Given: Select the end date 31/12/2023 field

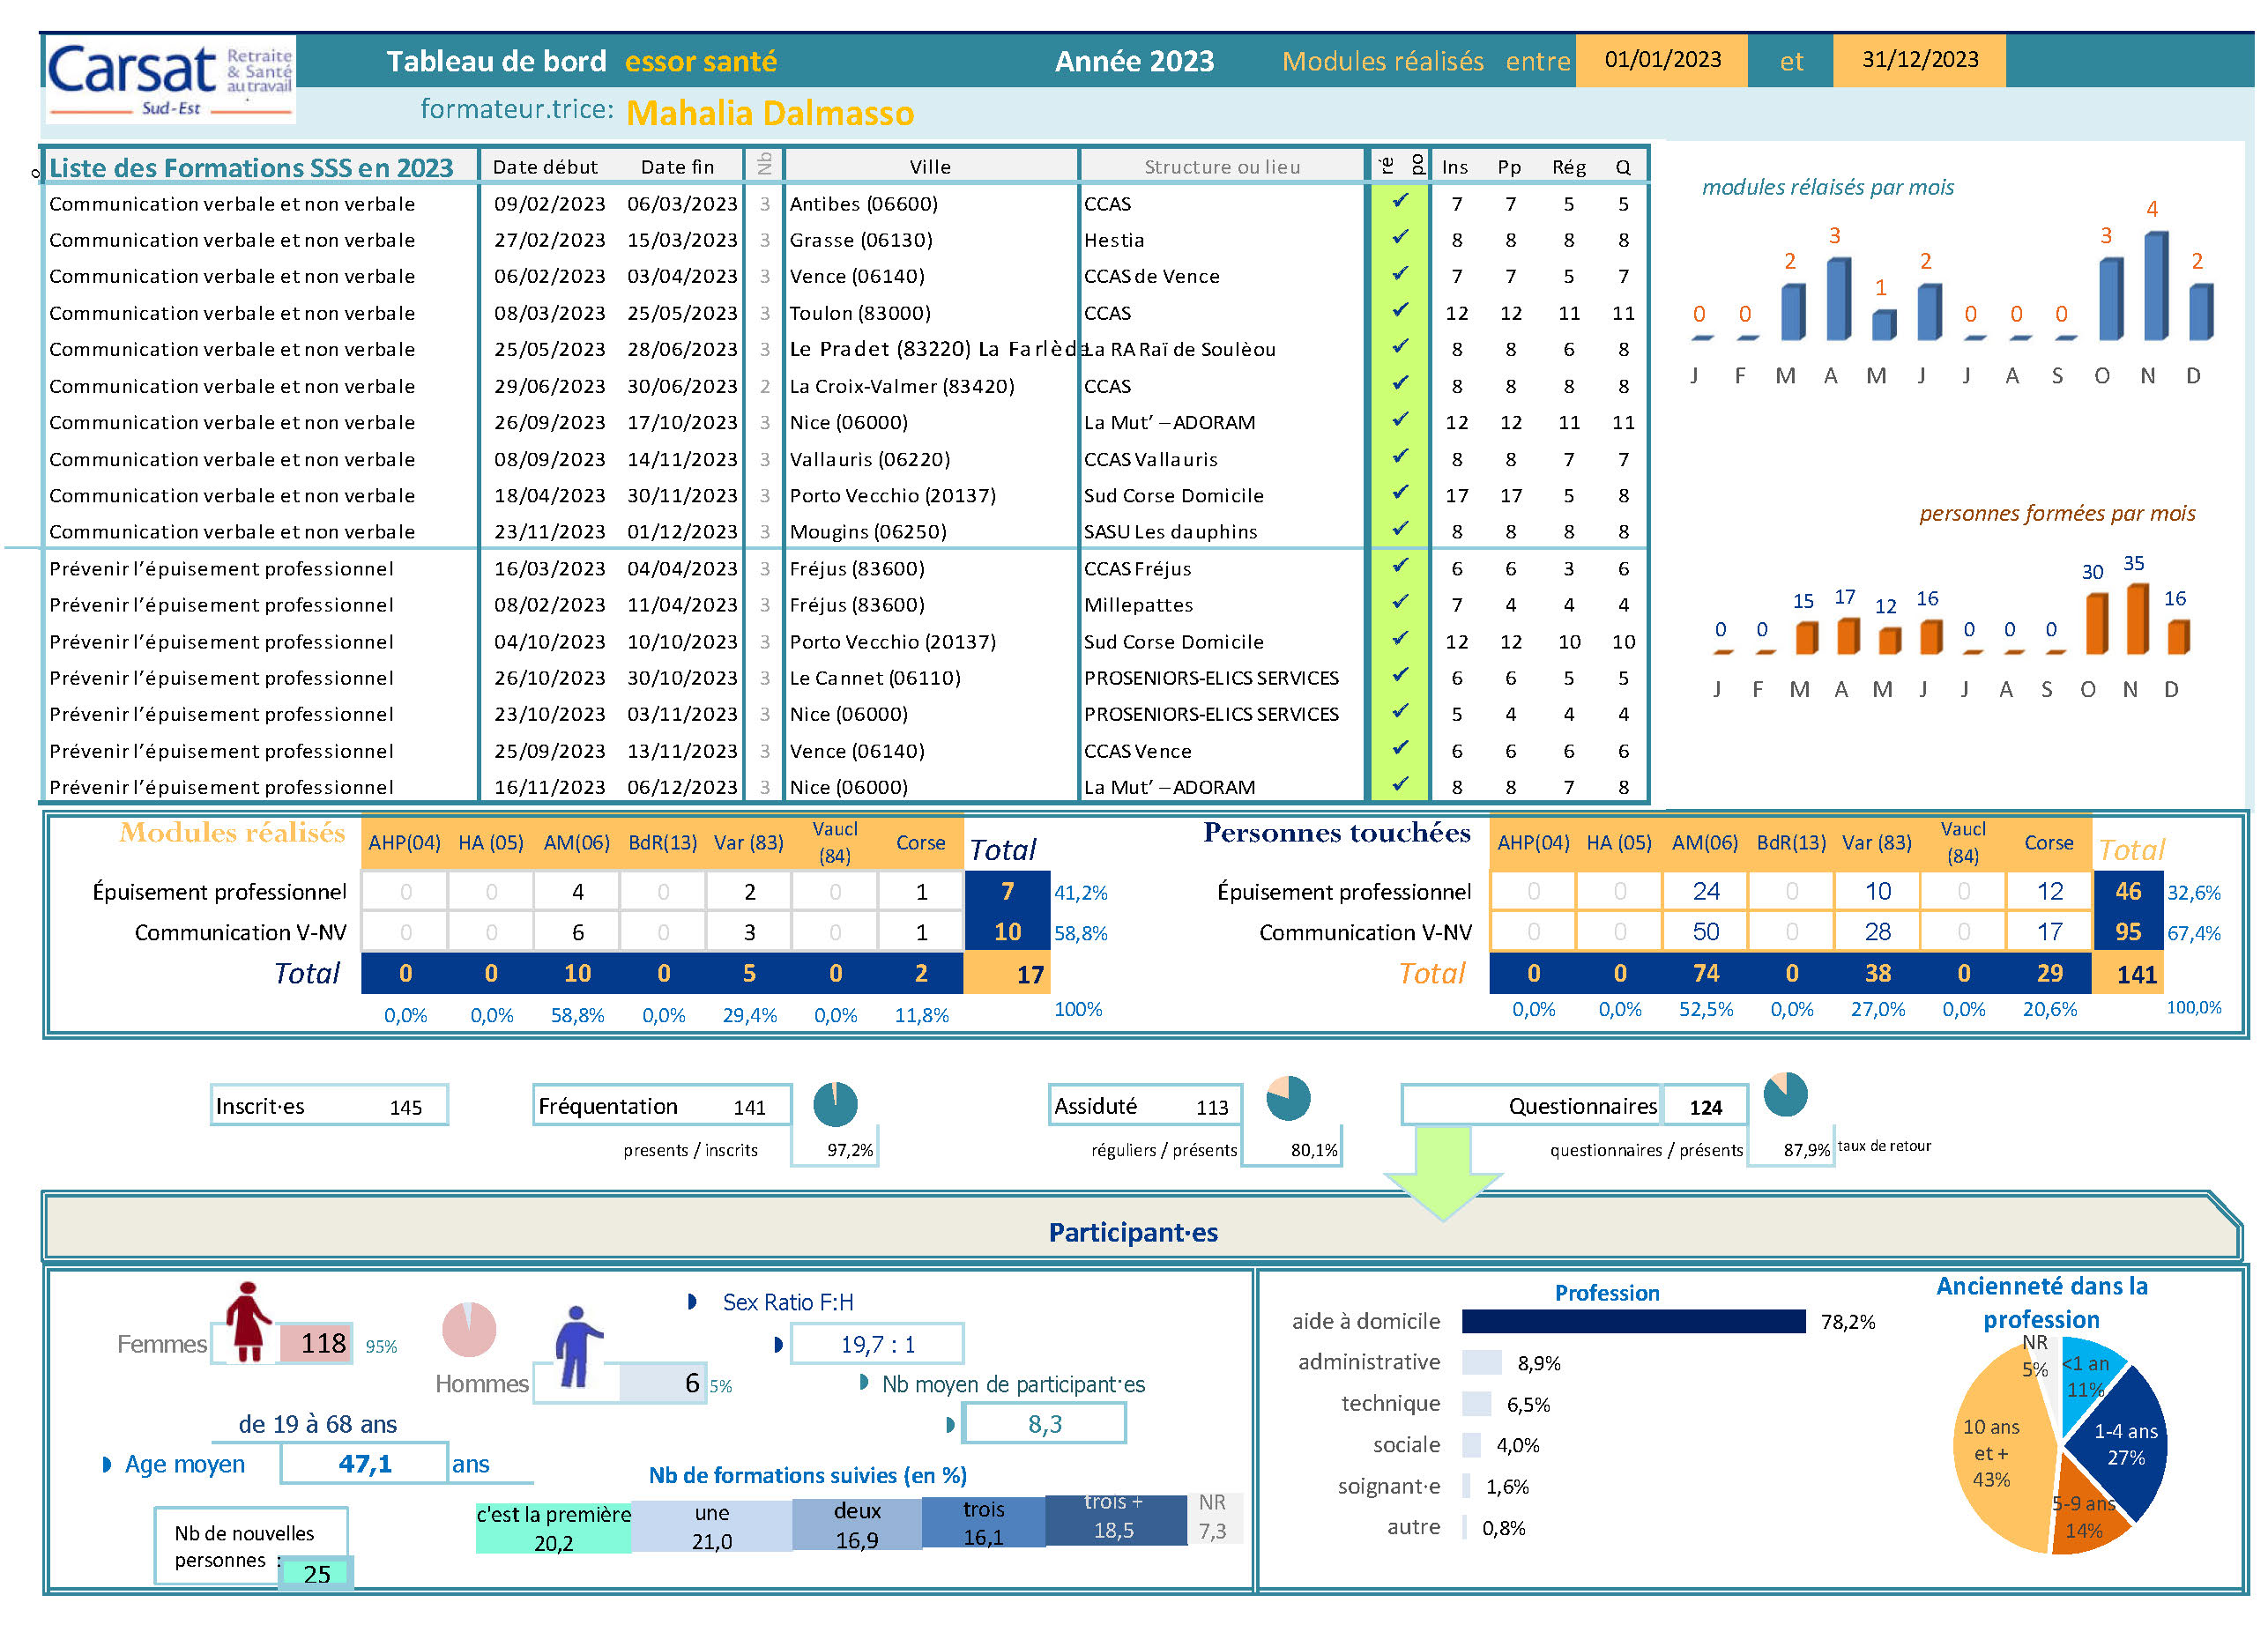Looking at the screenshot, I should (x=1919, y=60).
